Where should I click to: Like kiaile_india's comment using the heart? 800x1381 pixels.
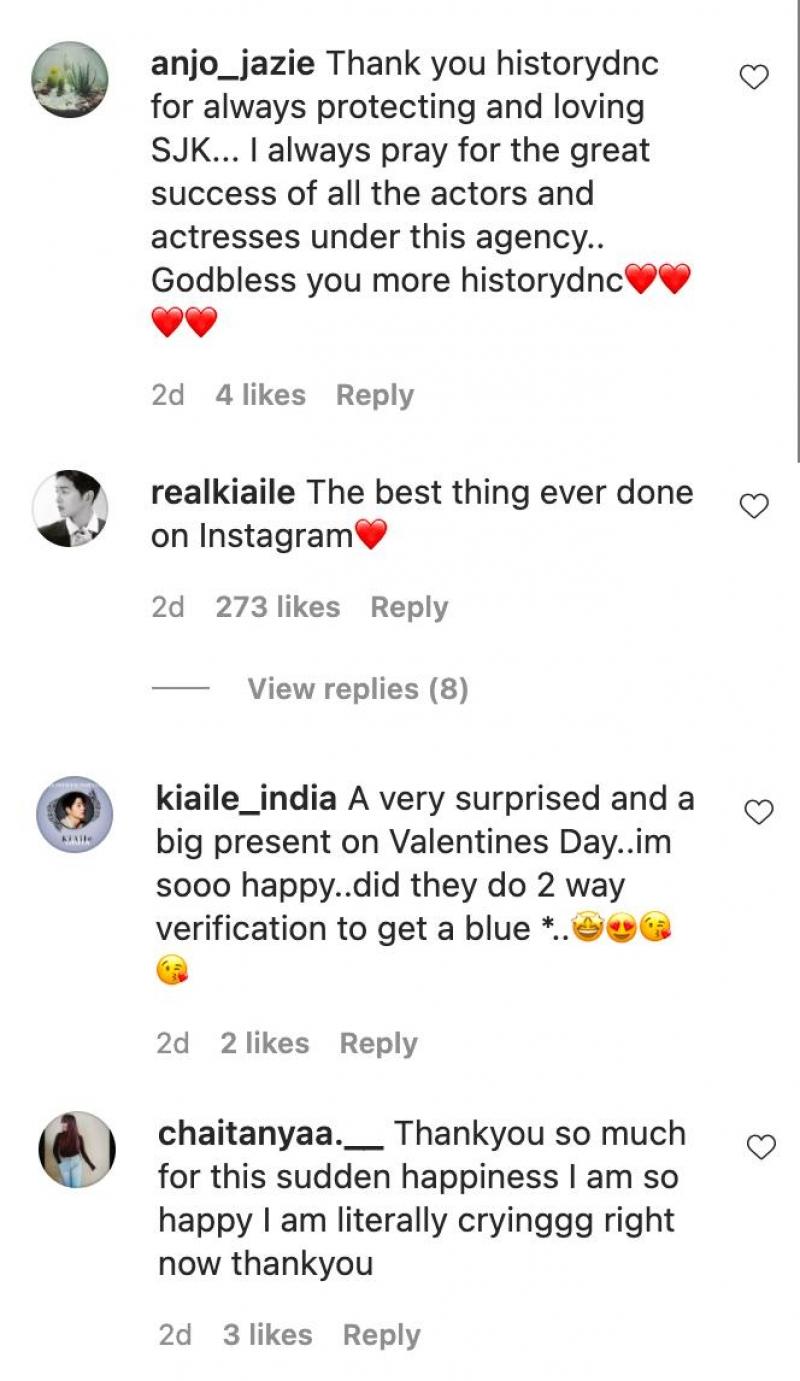[x=760, y=813]
